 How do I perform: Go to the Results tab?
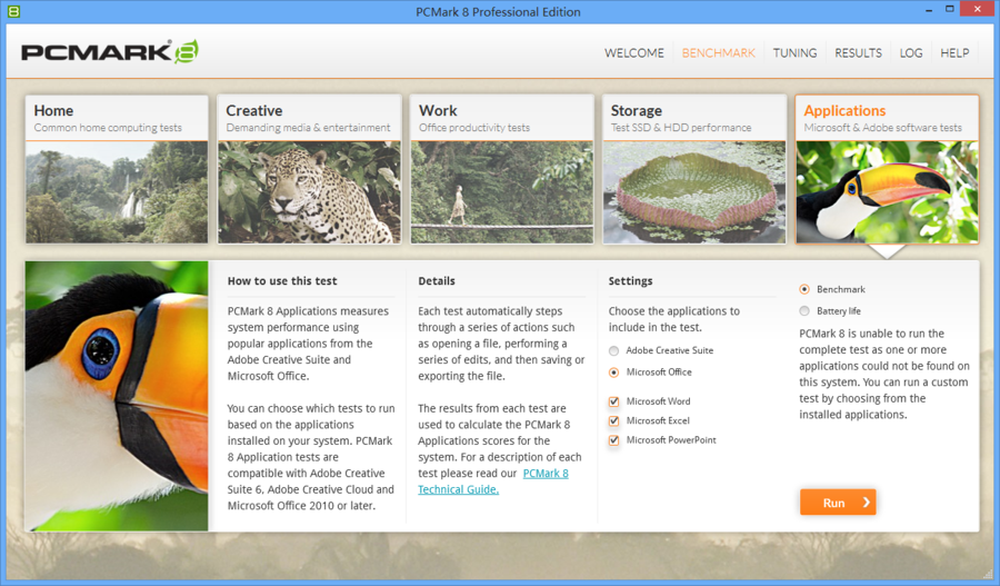(858, 53)
